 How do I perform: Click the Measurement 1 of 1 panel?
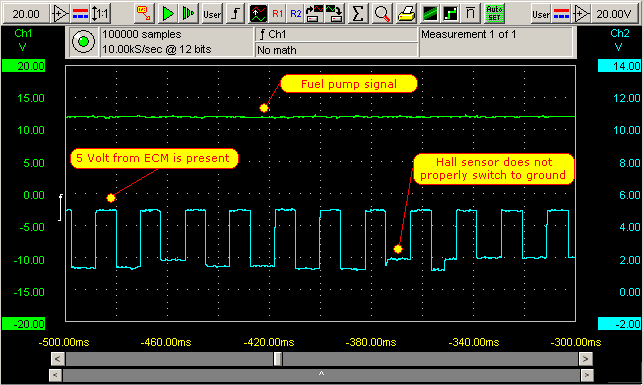tap(496, 41)
